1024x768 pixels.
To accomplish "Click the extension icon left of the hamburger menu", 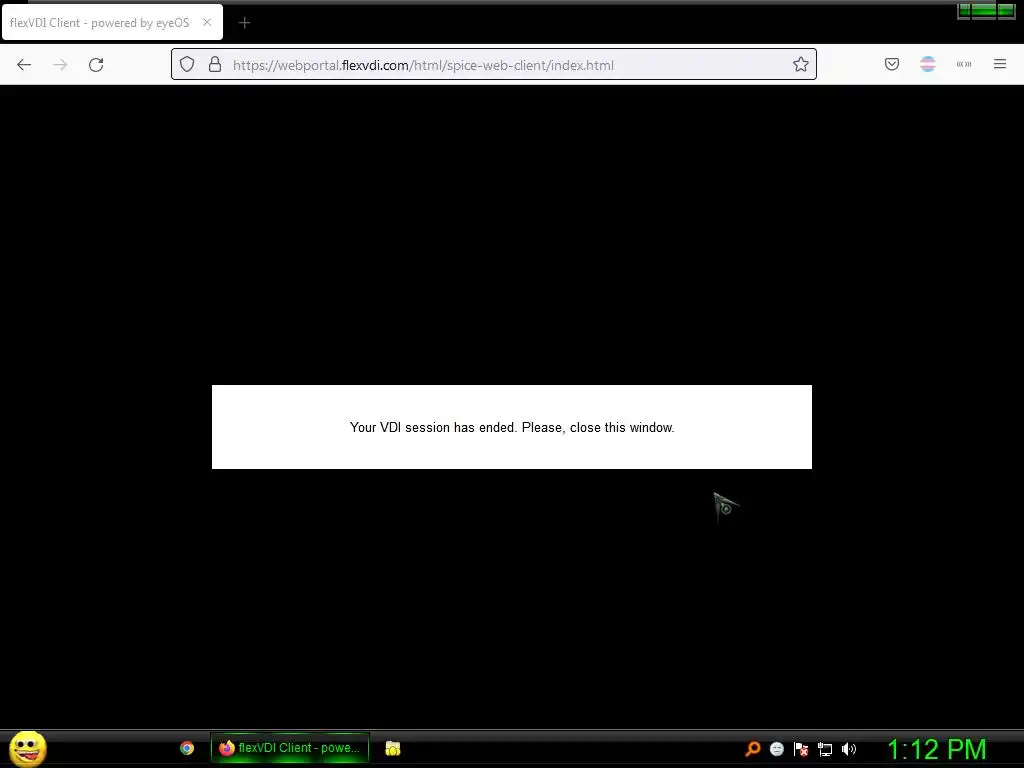I will pyautogui.click(x=964, y=64).
